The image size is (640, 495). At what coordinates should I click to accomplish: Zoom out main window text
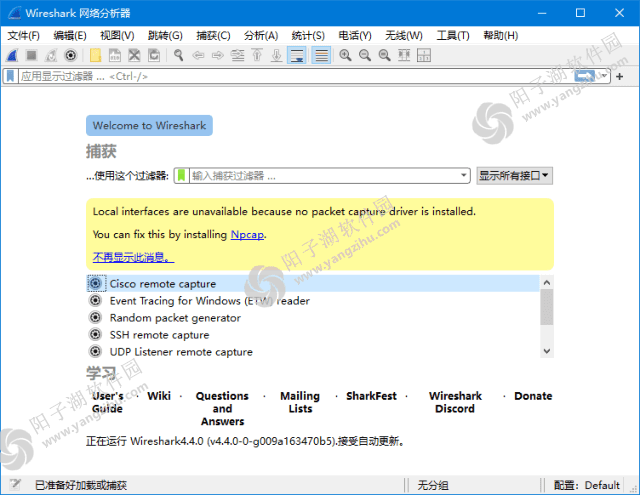click(365, 55)
